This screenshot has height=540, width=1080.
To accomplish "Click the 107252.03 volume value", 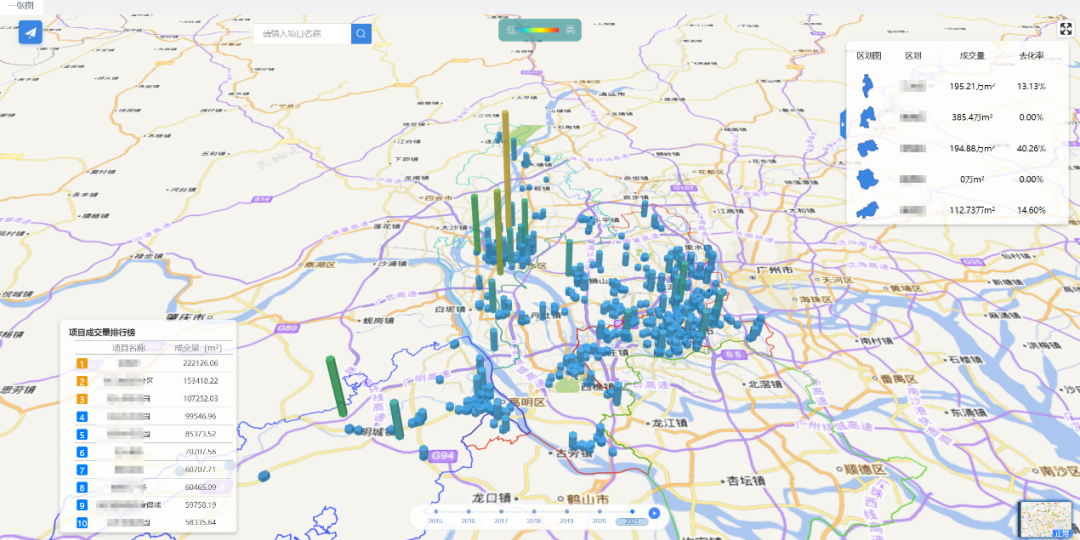I will [200, 399].
